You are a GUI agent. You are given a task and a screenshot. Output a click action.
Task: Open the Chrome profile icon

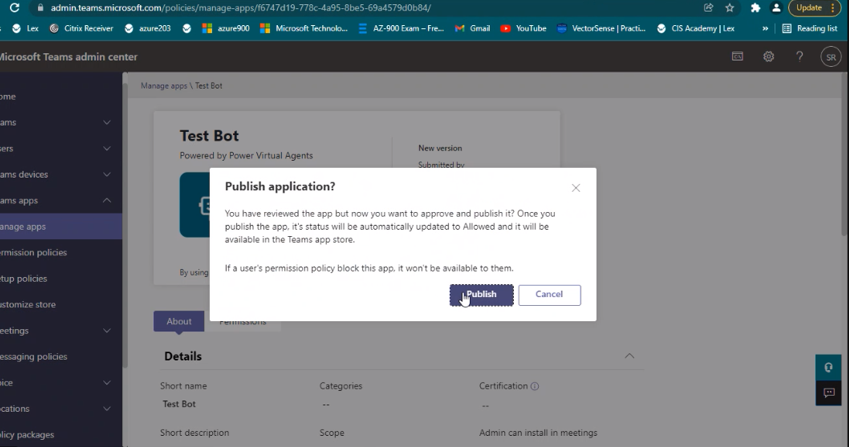pyautogui.click(x=776, y=8)
